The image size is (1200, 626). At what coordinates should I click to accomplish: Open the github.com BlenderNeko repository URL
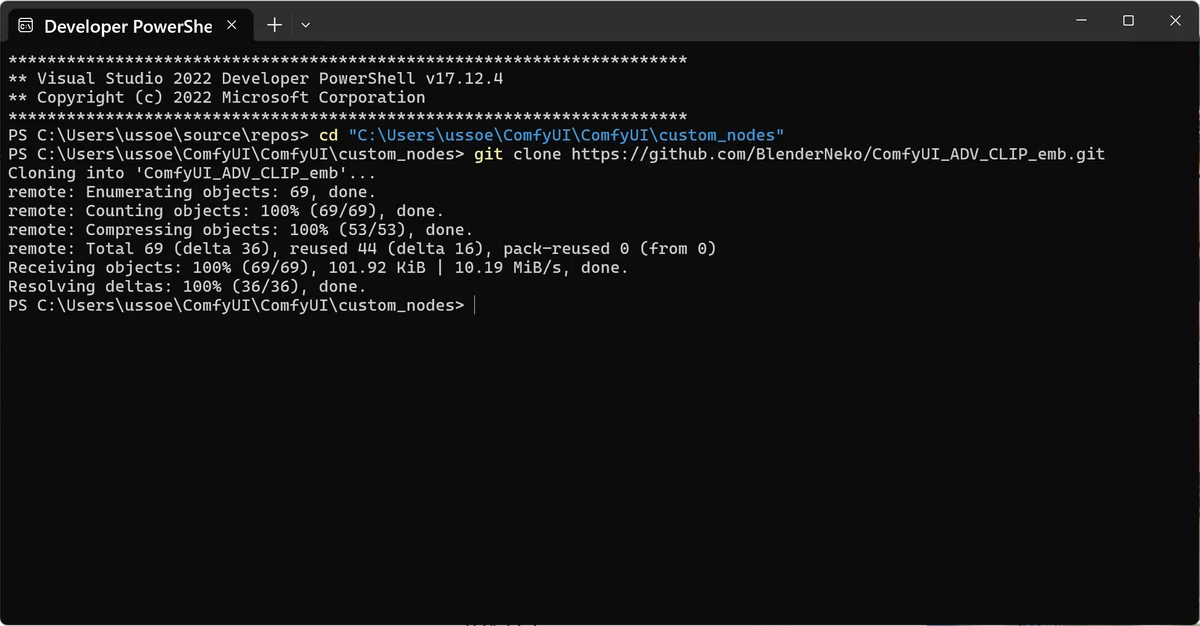coord(838,155)
